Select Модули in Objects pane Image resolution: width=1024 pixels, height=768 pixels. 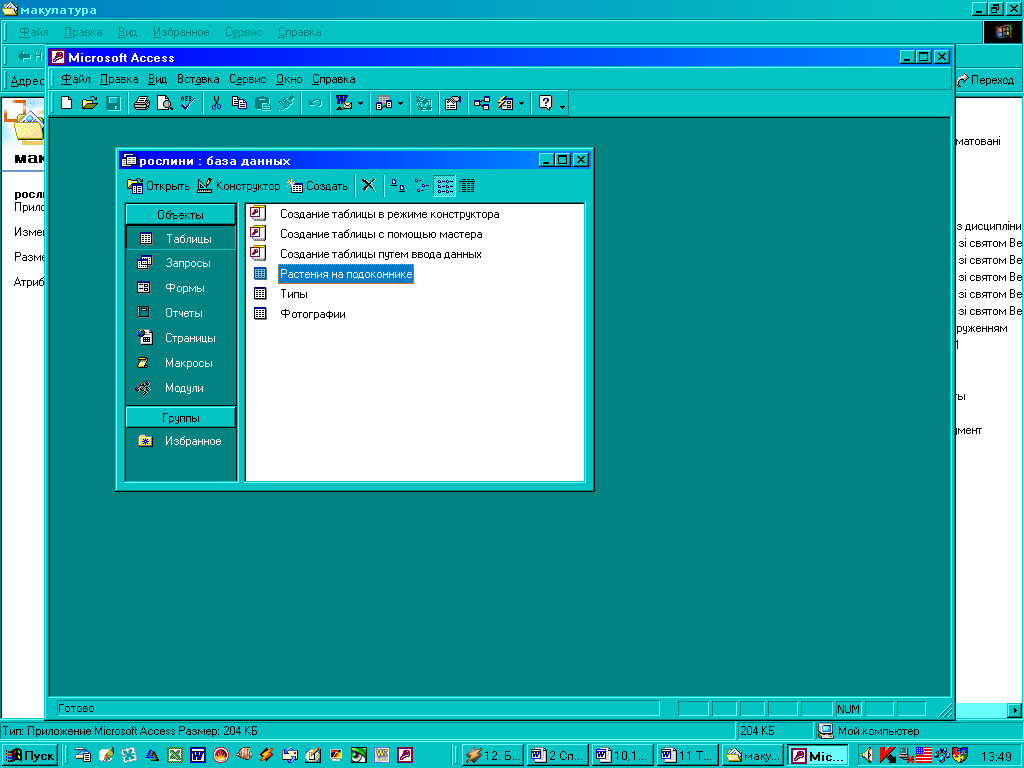[x=180, y=388]
